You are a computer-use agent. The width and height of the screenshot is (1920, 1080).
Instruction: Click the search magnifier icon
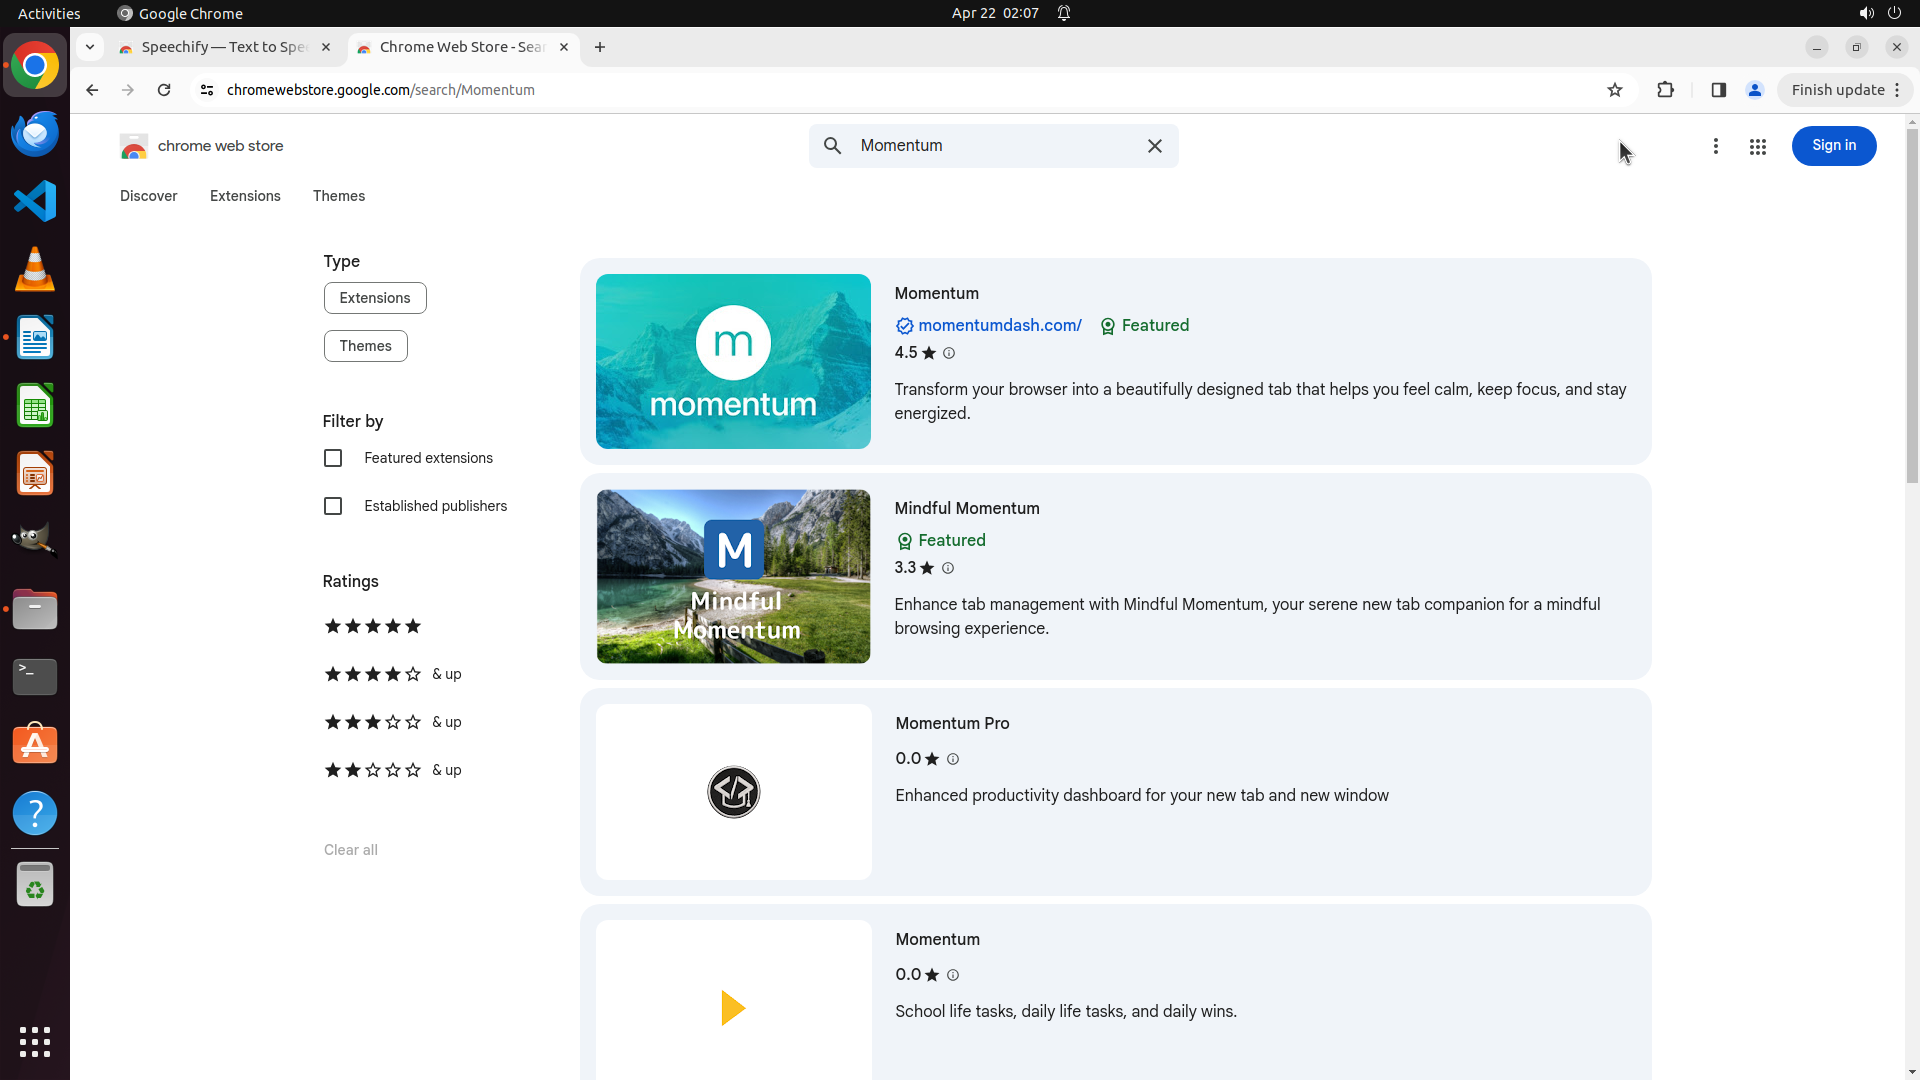click(x=832, y=146)
